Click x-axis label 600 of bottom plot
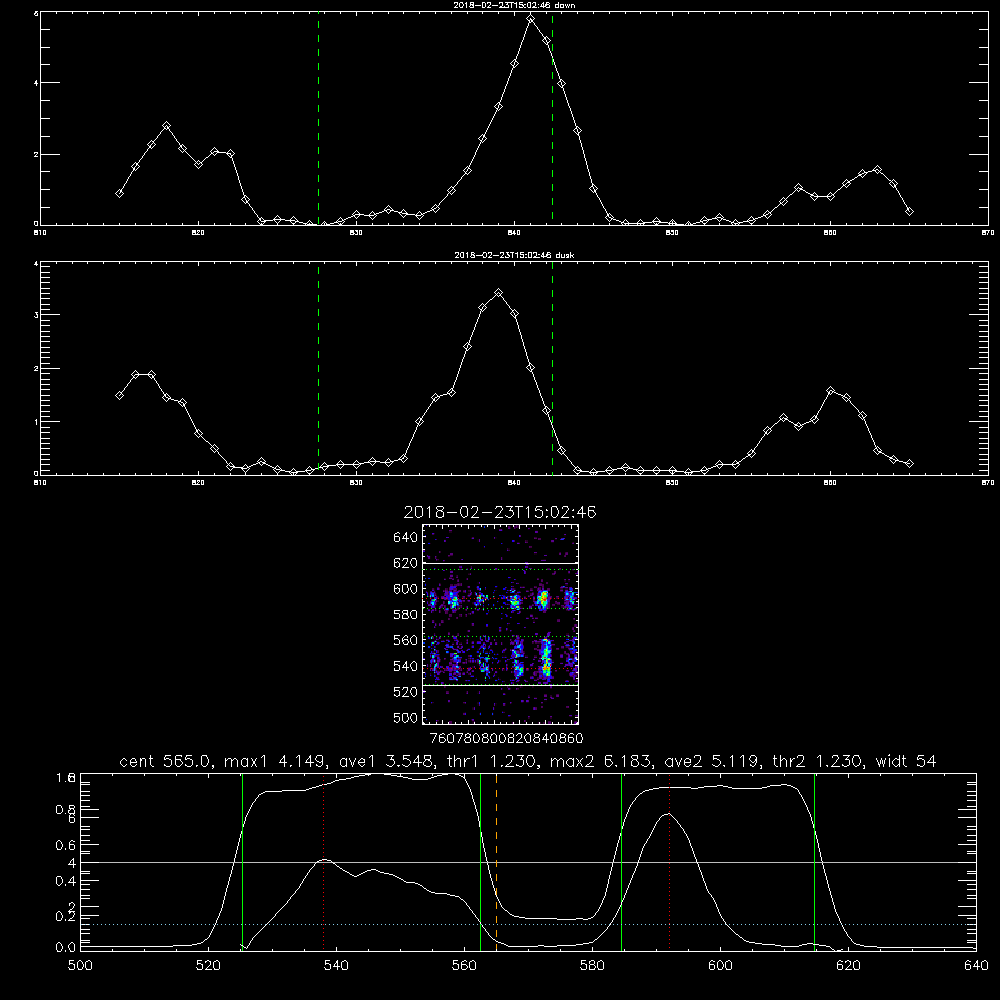The width and height of the screenshot is (1000, 1000). click(x=721, y=966)
